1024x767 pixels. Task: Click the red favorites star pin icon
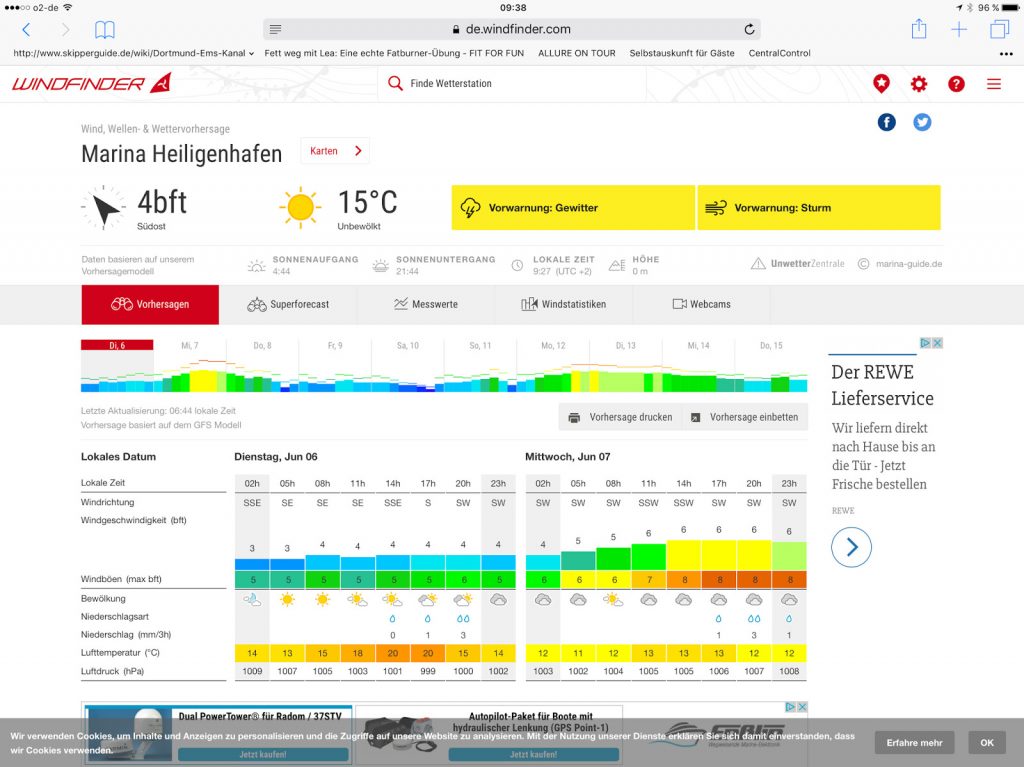881,84
